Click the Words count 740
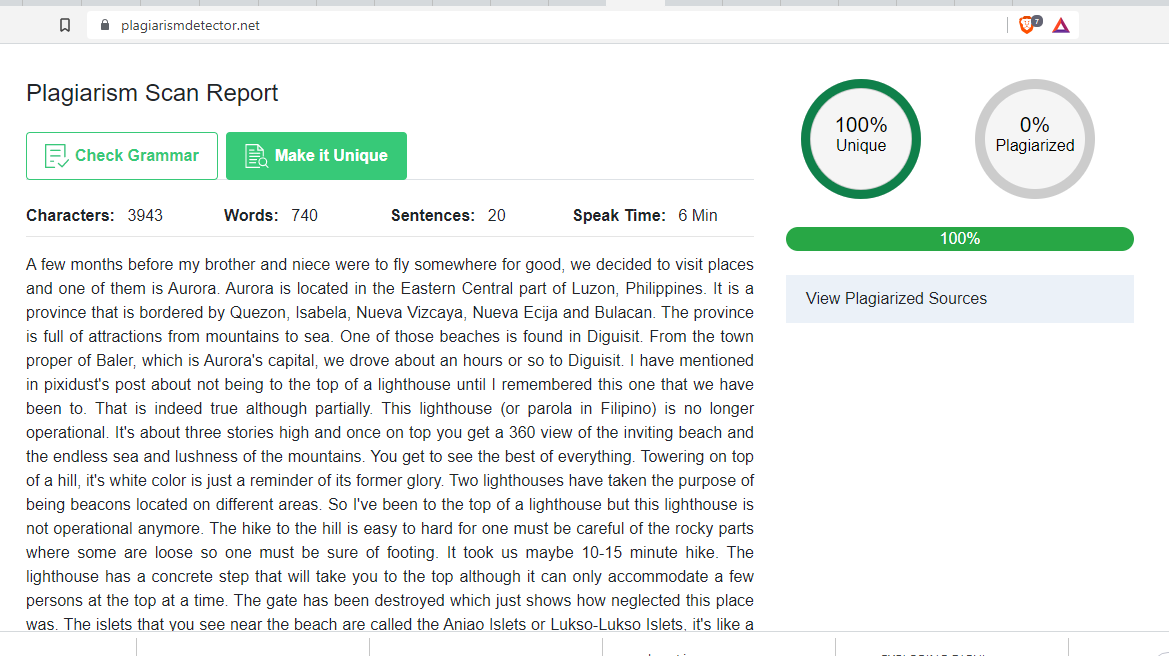The width and height of the screenshot is (1169, 656). (x=304, y=215)
